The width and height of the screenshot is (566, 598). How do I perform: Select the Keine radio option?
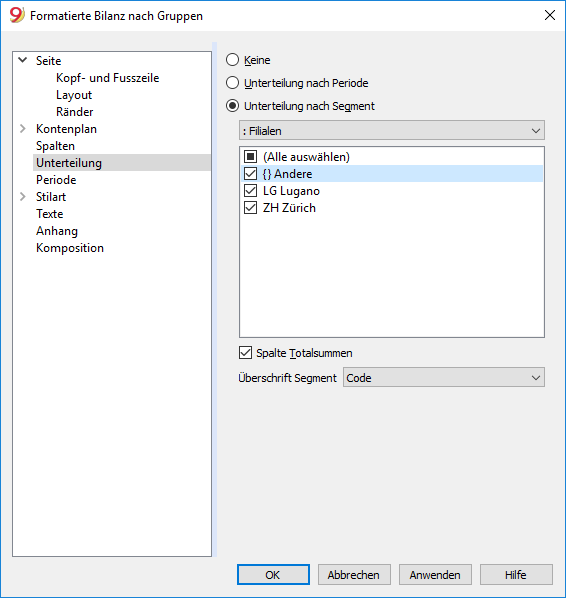(x=233, y=60)
